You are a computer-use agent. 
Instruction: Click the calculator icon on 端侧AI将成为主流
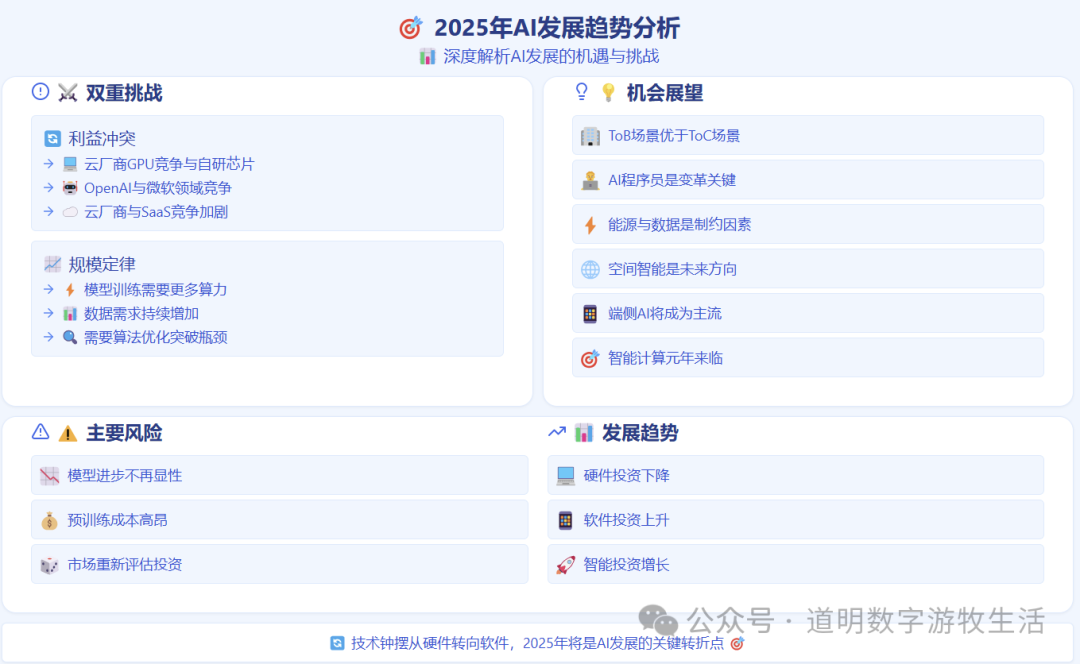tap(592, 313)
